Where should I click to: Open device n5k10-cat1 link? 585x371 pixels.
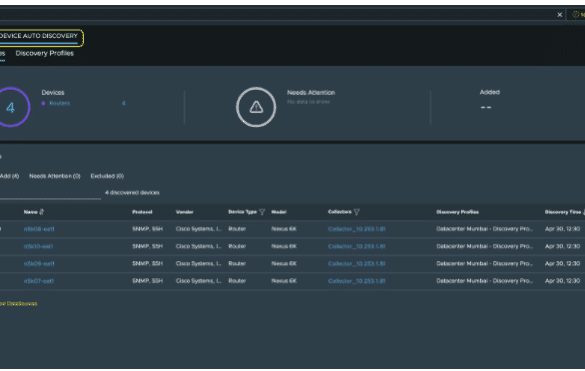(x=39, y=246)
